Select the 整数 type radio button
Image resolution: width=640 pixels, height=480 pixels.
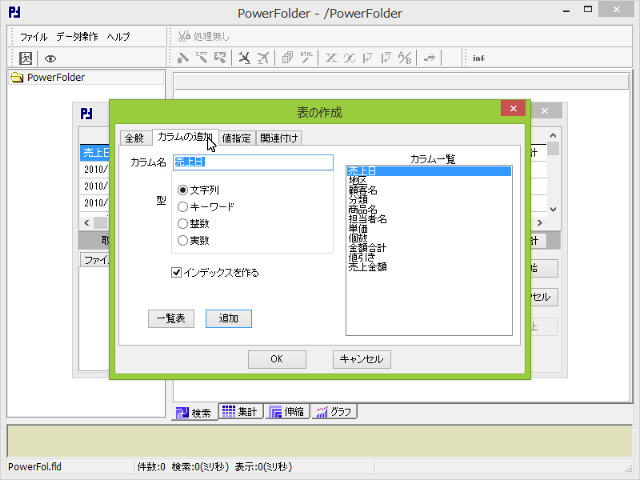click(193, 223)
